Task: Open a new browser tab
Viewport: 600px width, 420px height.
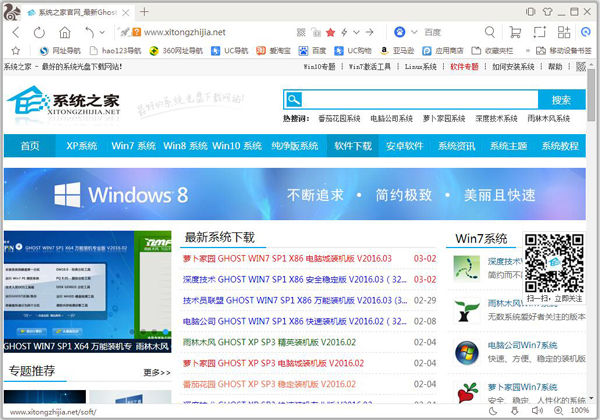Action: pyautogui.click(x=144, y=12)
